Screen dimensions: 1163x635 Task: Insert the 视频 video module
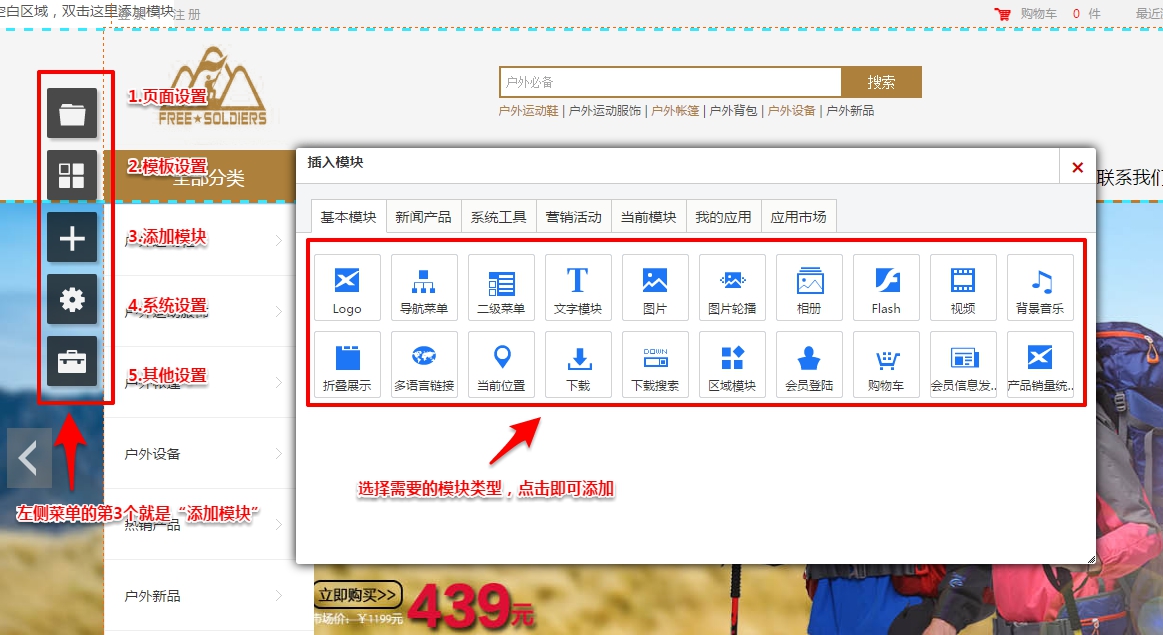962,287
